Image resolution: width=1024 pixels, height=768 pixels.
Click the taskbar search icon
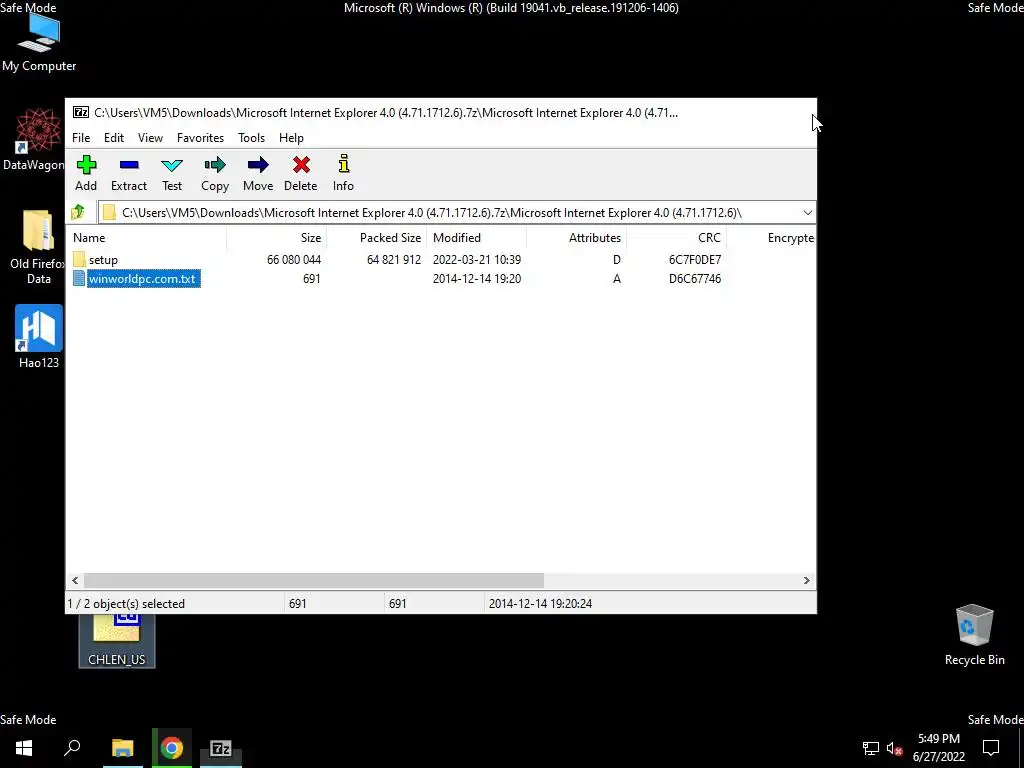[x=72, y=748]
